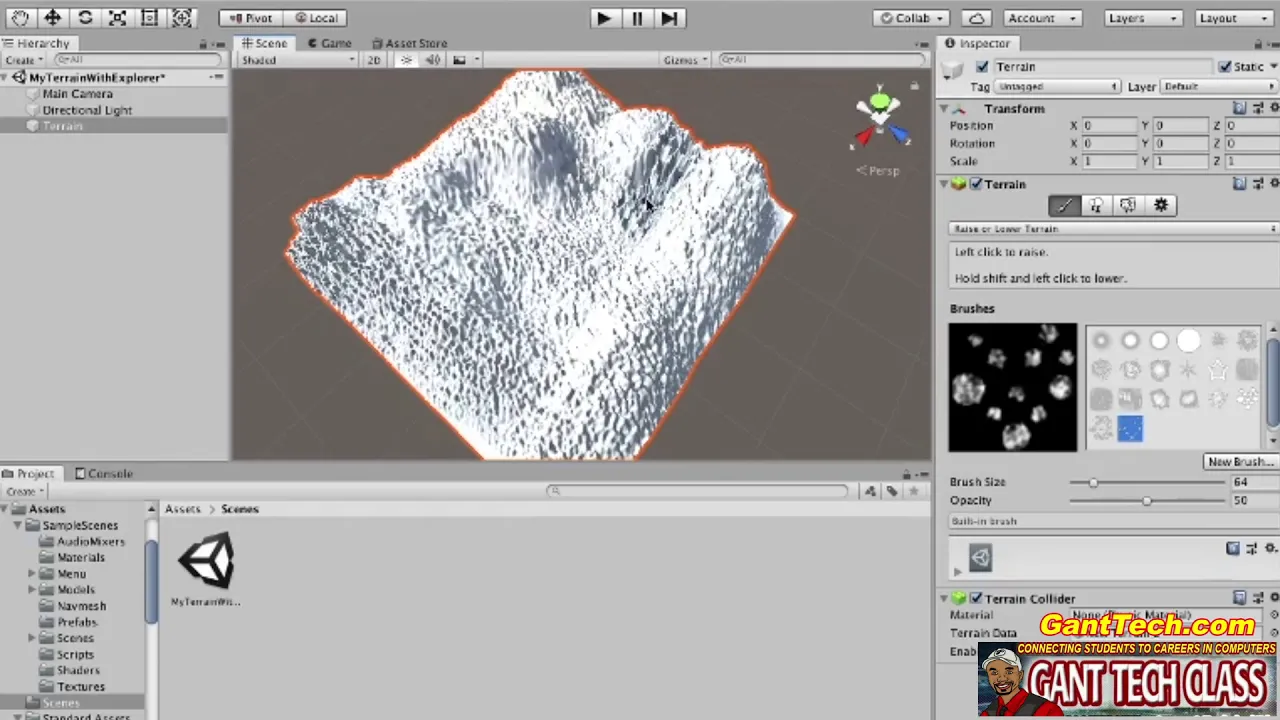
Task: Pick the blue highlighted scatter brush
Action: pos(1130,429)
